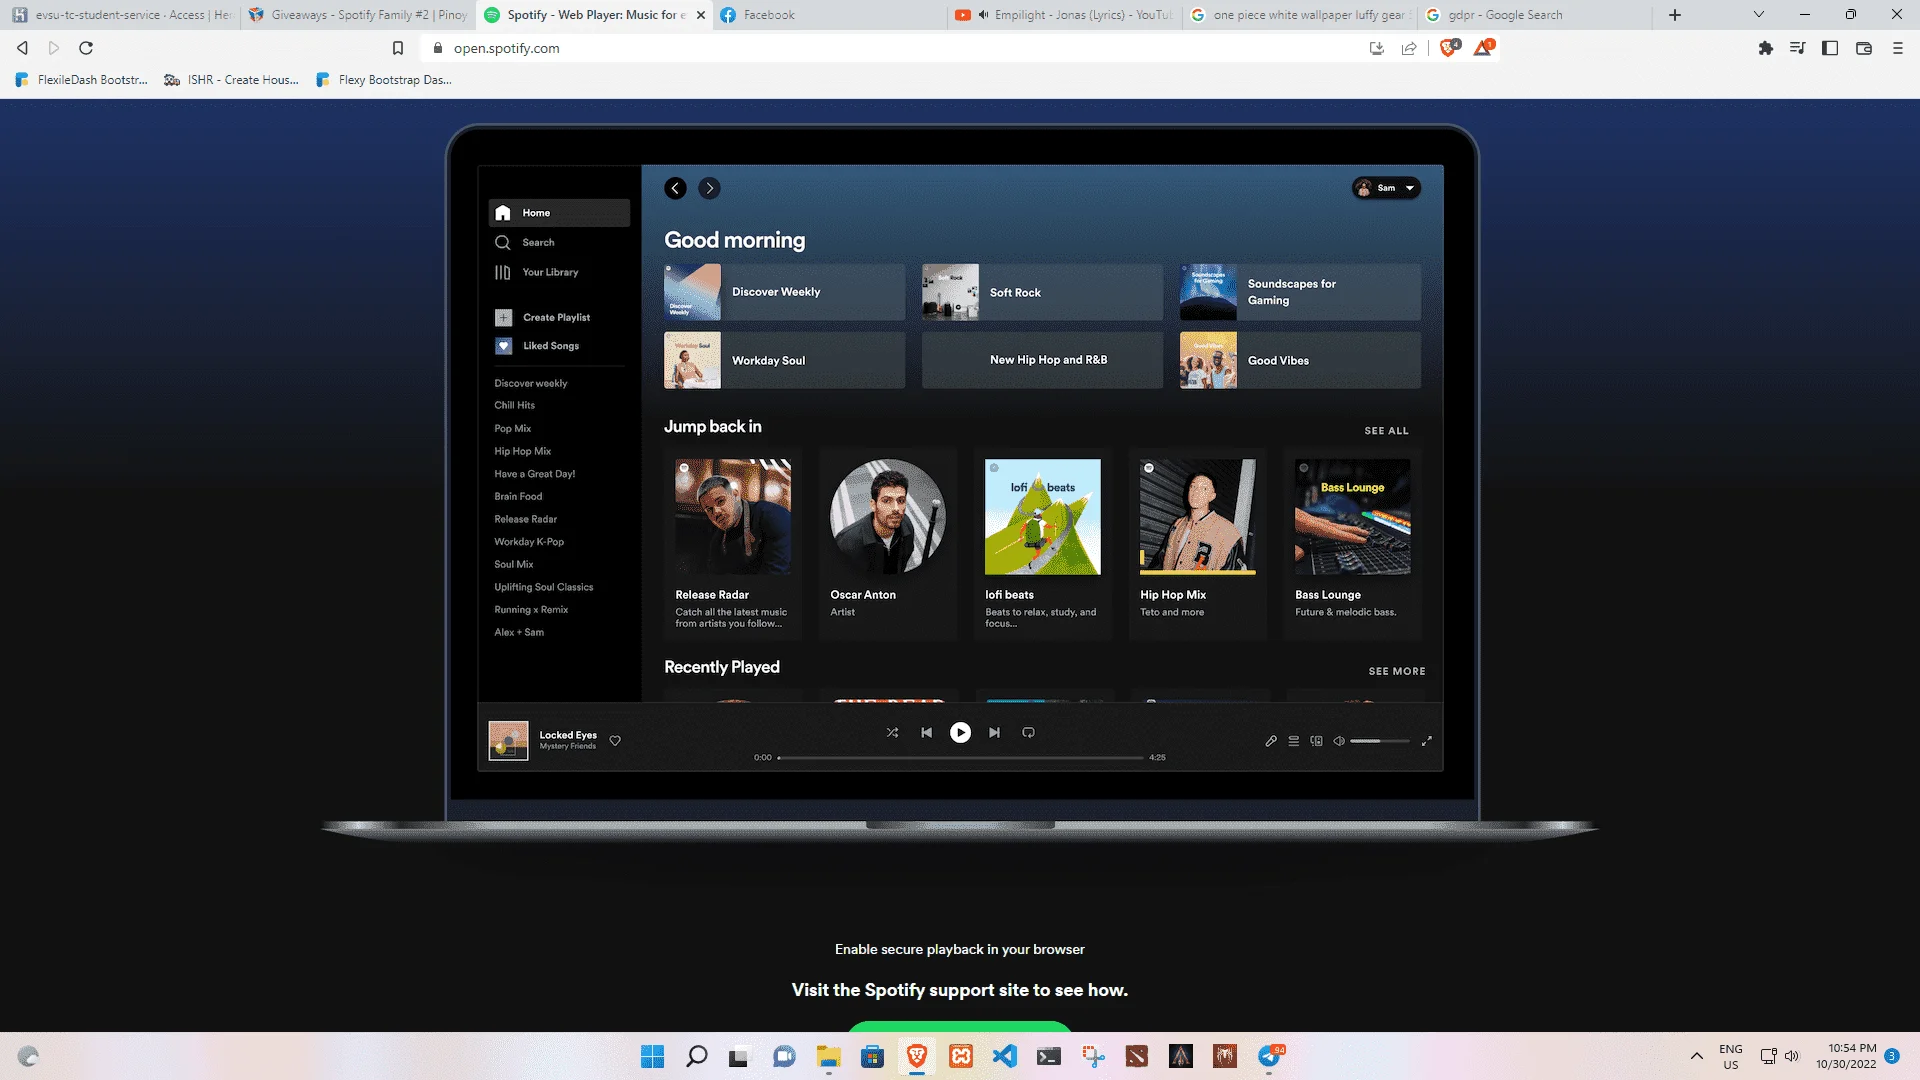Click the browser Back arrow
Viewport: 1920px width, 1080px height.
pos(22,48)
